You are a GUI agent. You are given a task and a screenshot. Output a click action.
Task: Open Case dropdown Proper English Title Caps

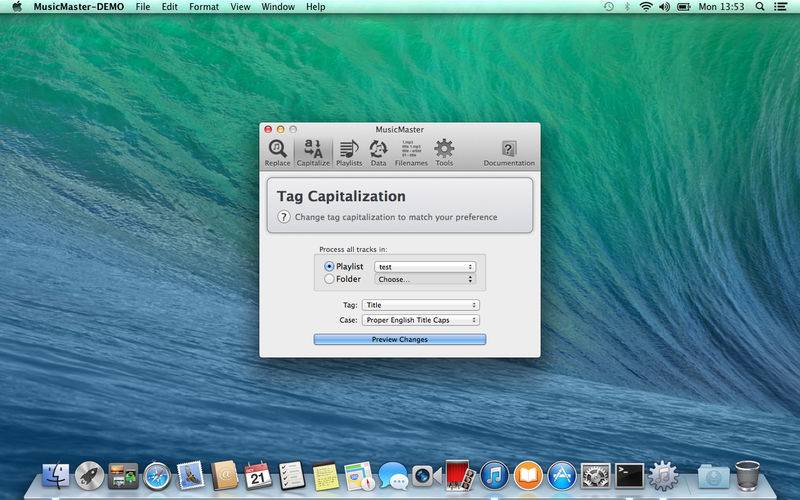(420, 320)
